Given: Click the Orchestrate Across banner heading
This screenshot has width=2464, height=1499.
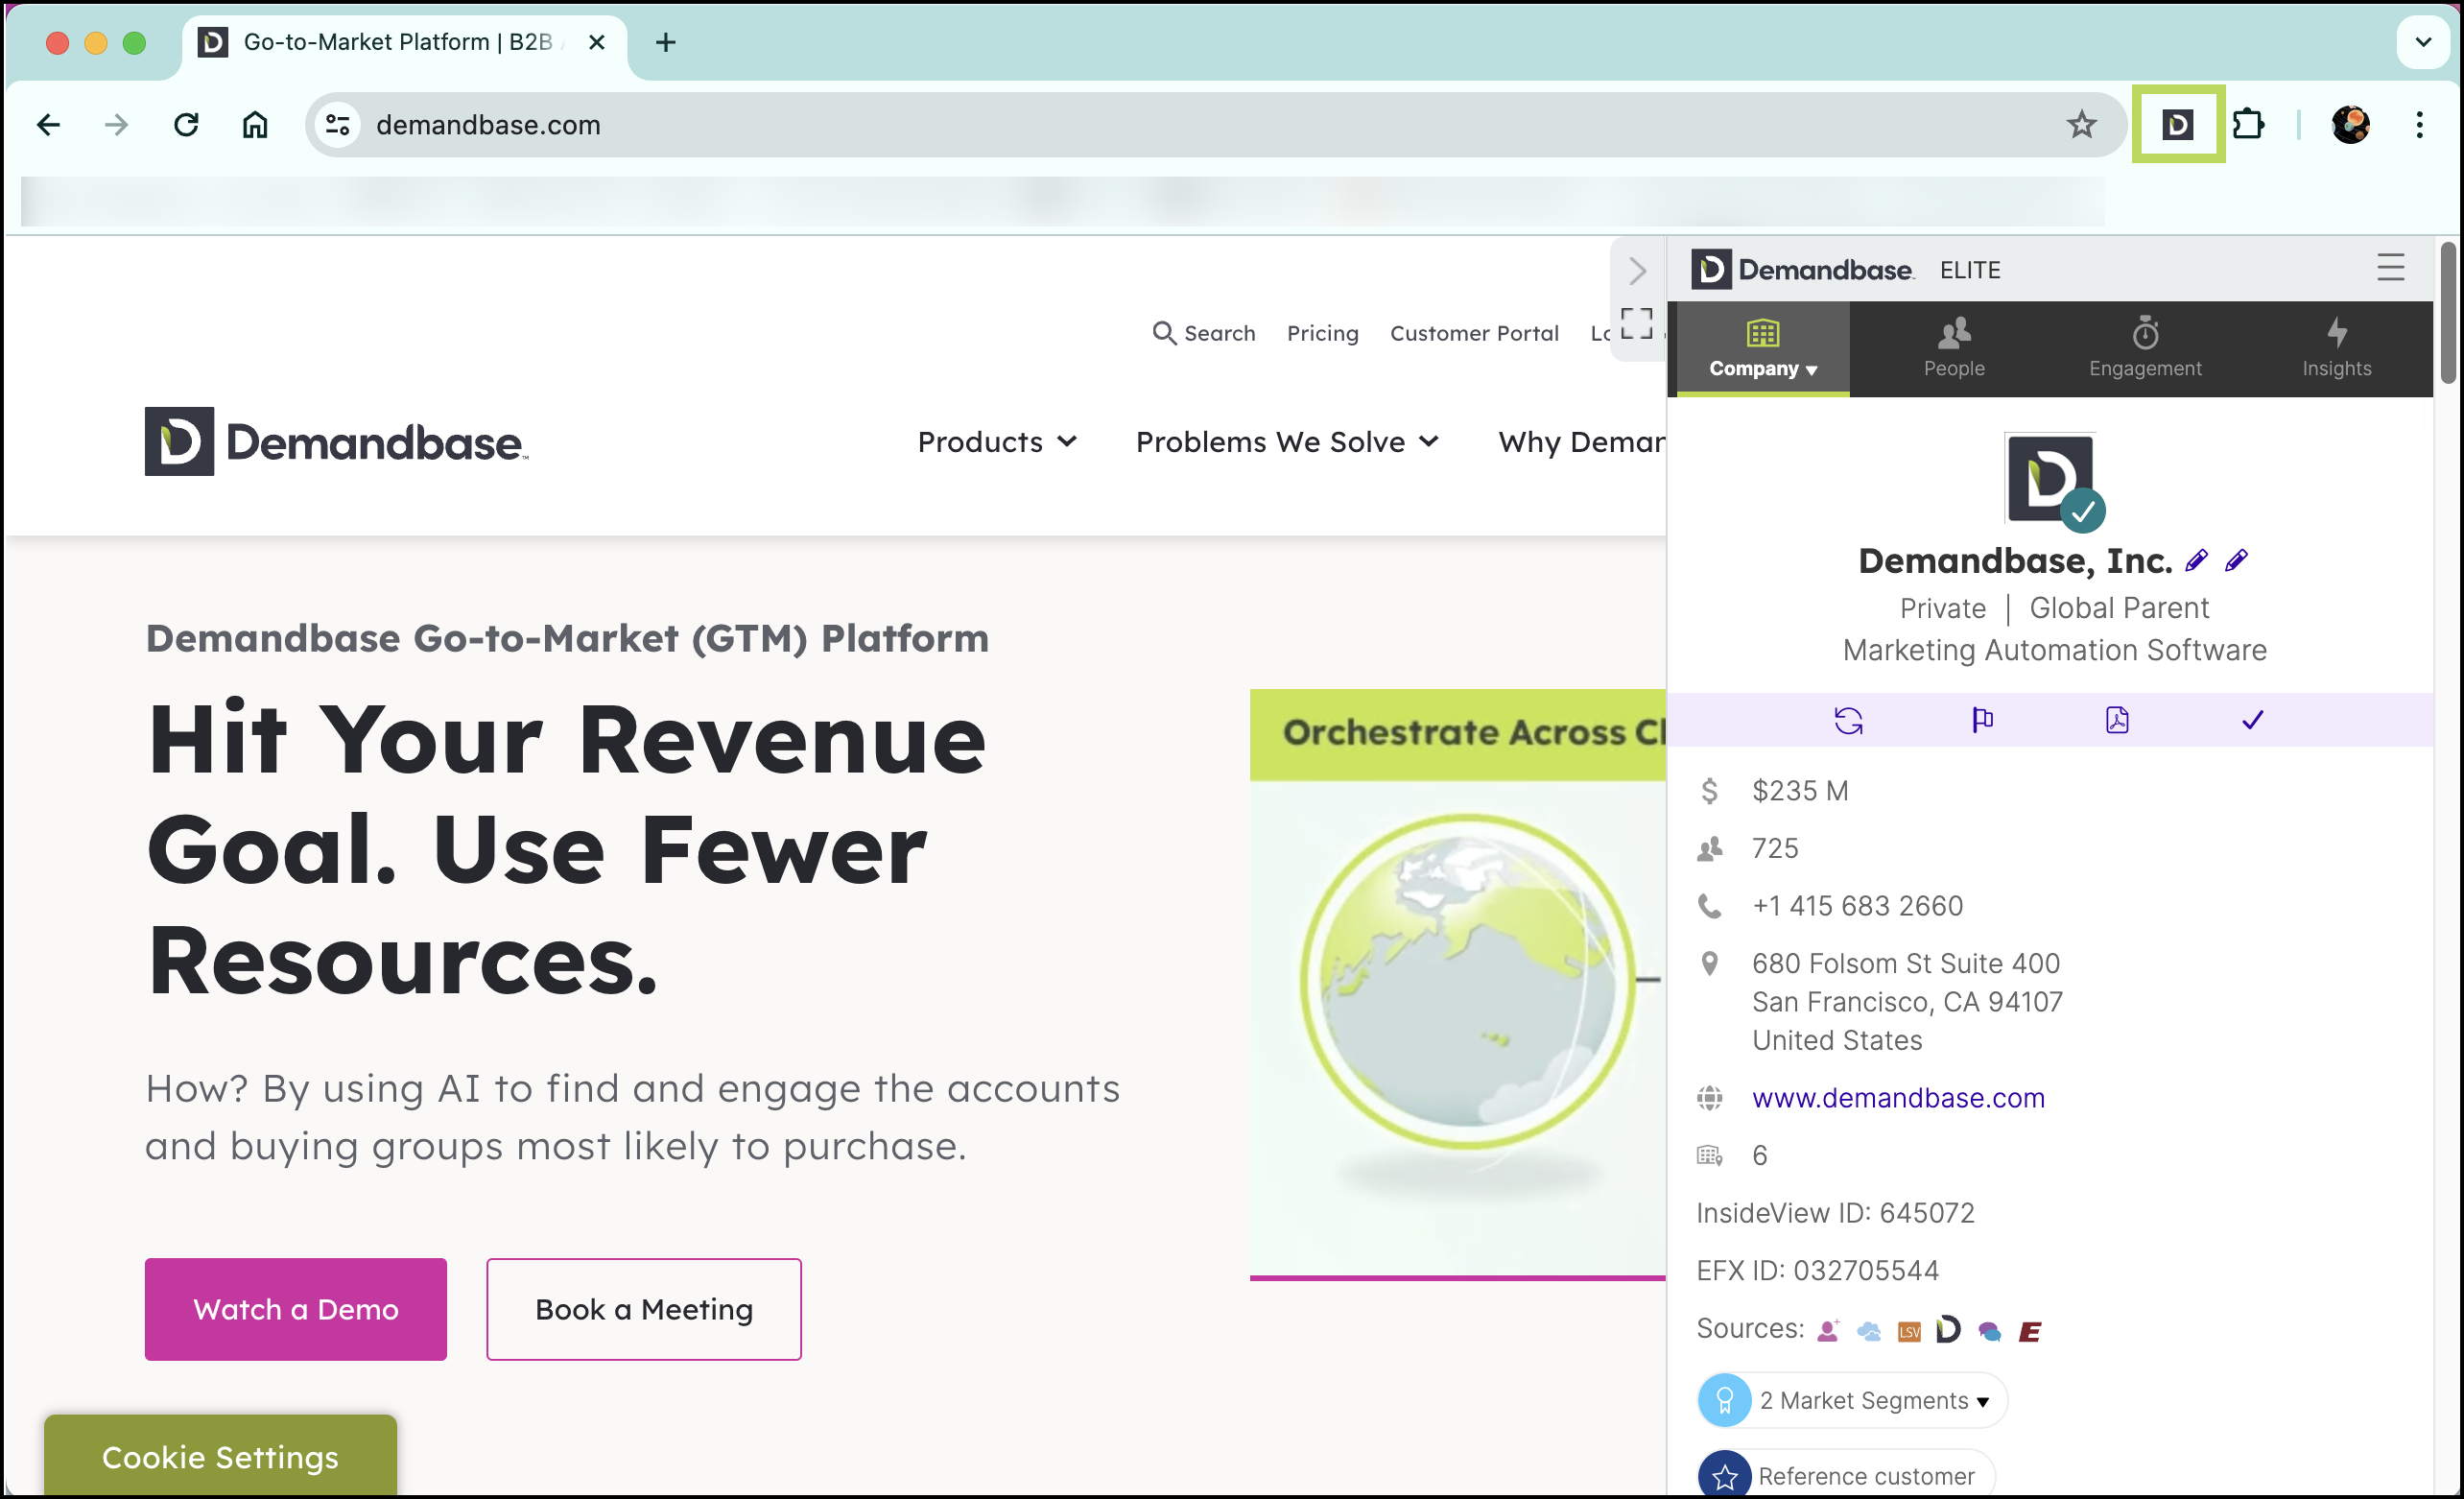Looking at the screenshot, I should click(1473, 733).
